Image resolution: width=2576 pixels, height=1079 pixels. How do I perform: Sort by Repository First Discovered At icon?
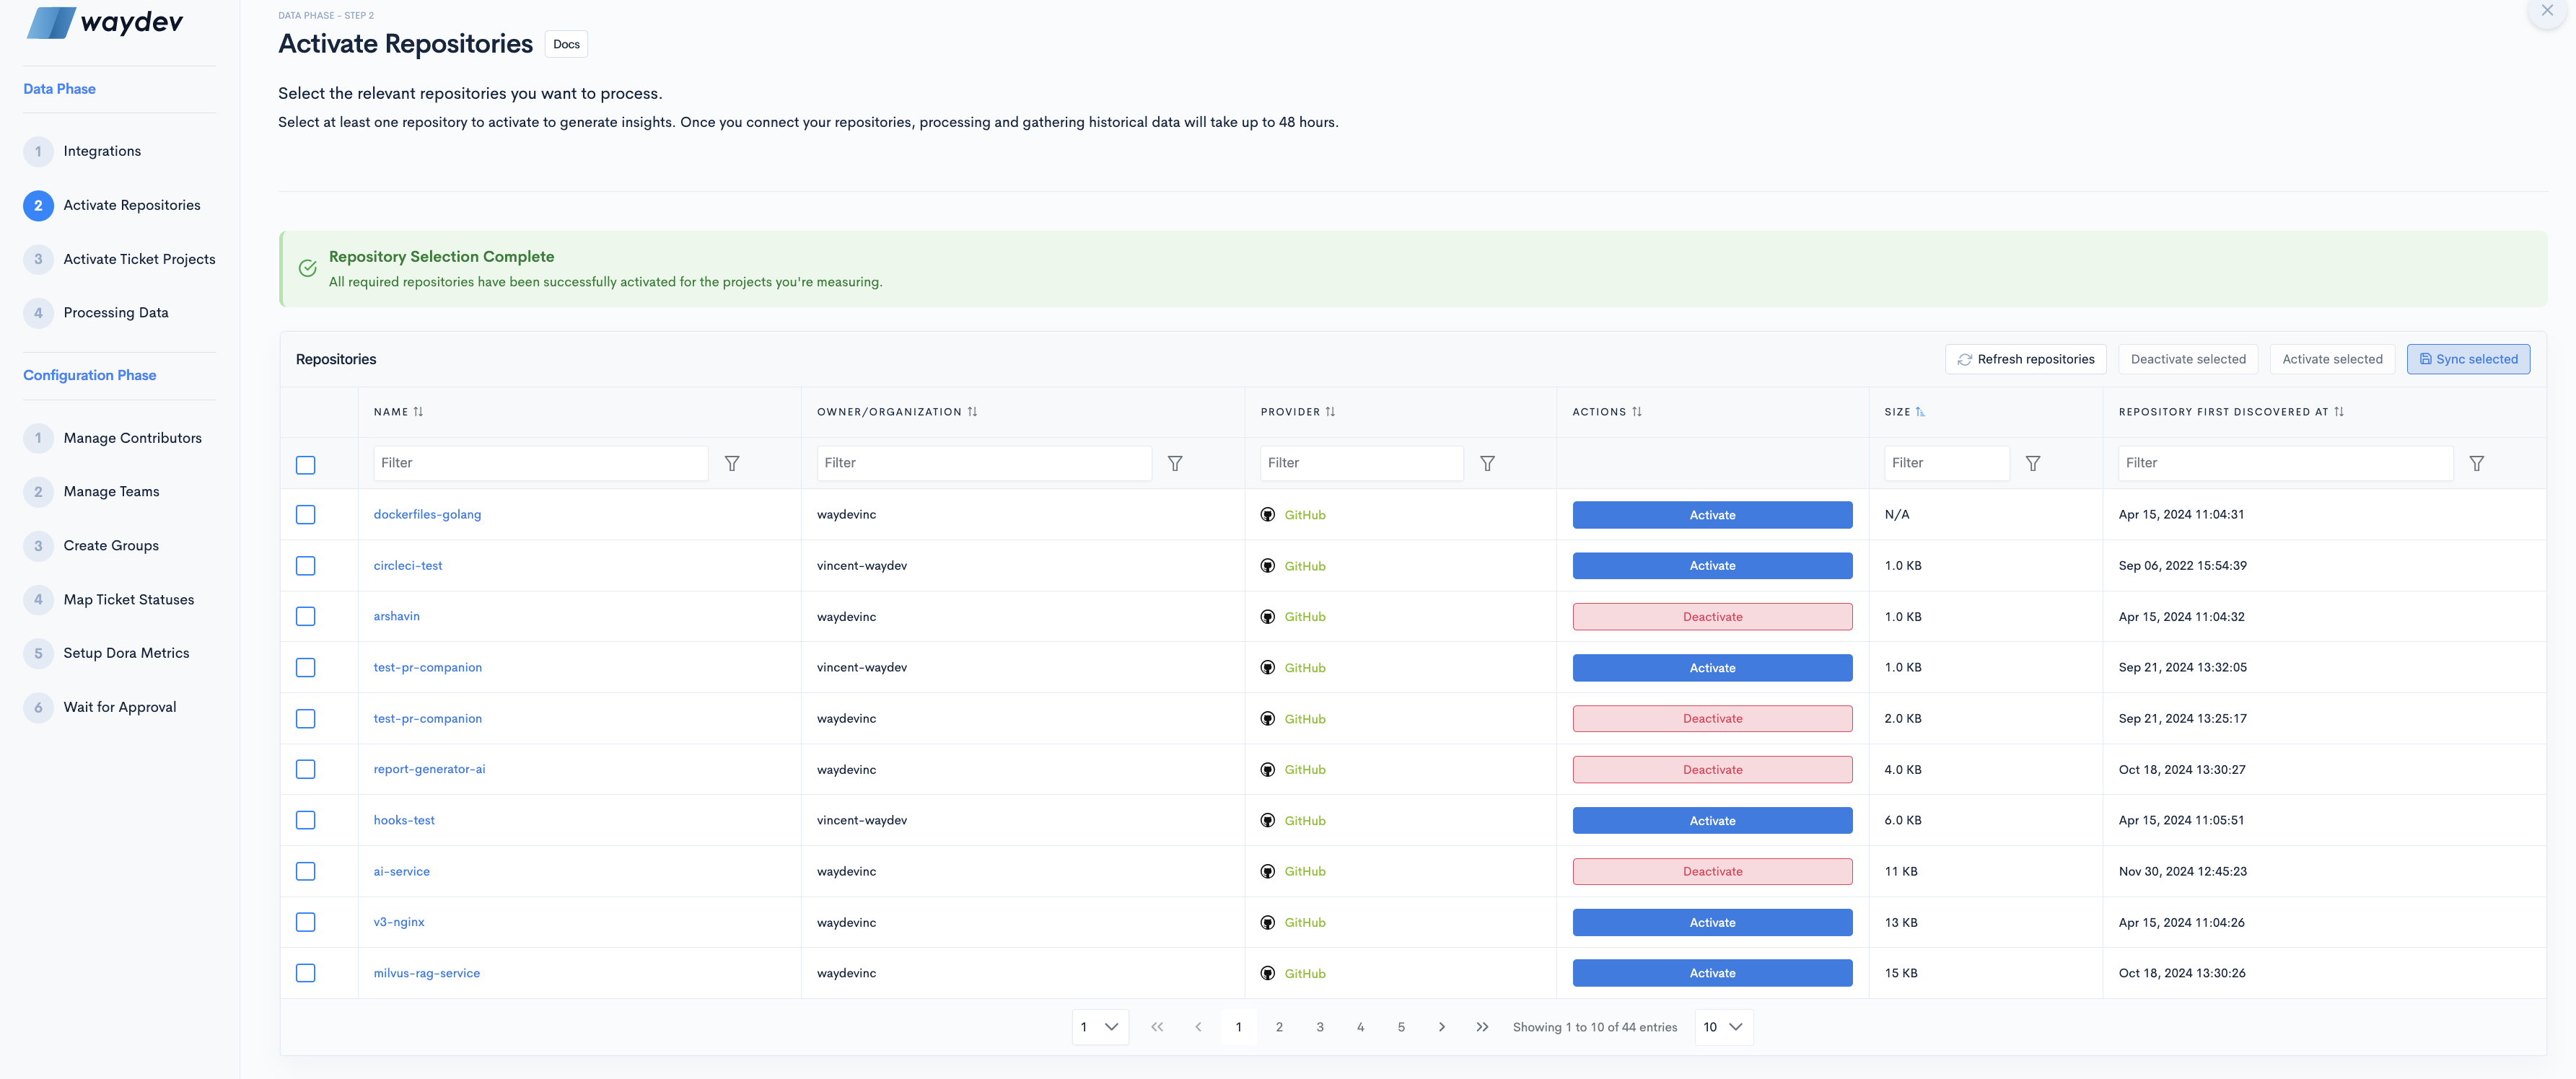[2338, 412]
